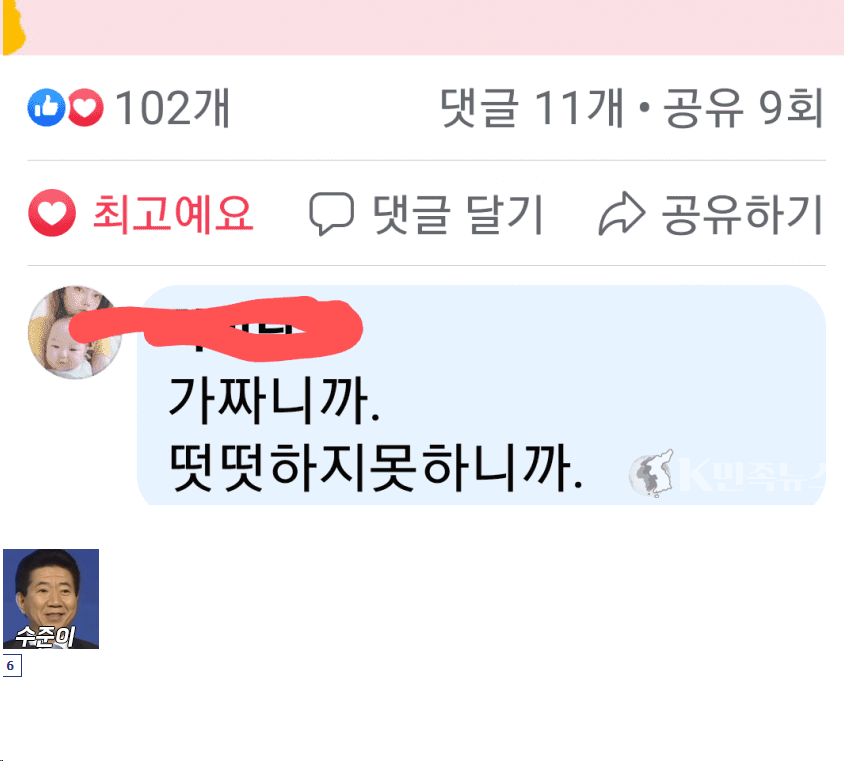The height and width of the screenshot is (761, 844).
Task: Click the K민족뉴스 watermark text
Action: pos(752,474)
